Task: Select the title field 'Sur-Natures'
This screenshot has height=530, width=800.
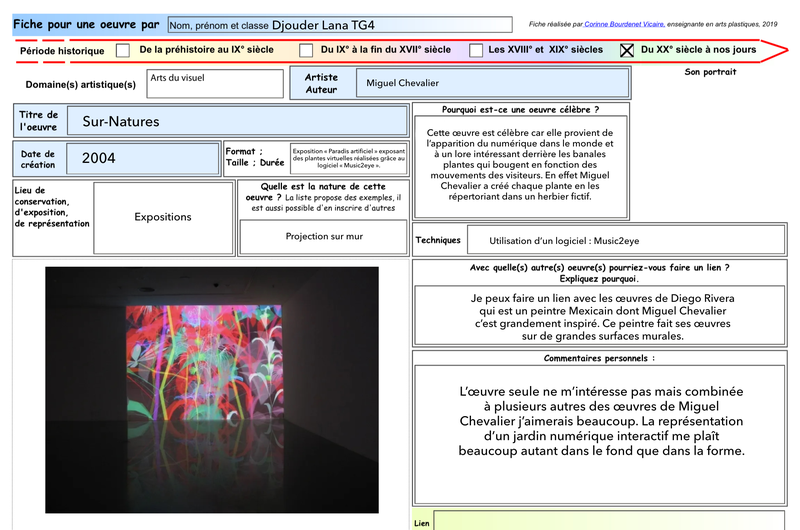Action: point(240,122)
